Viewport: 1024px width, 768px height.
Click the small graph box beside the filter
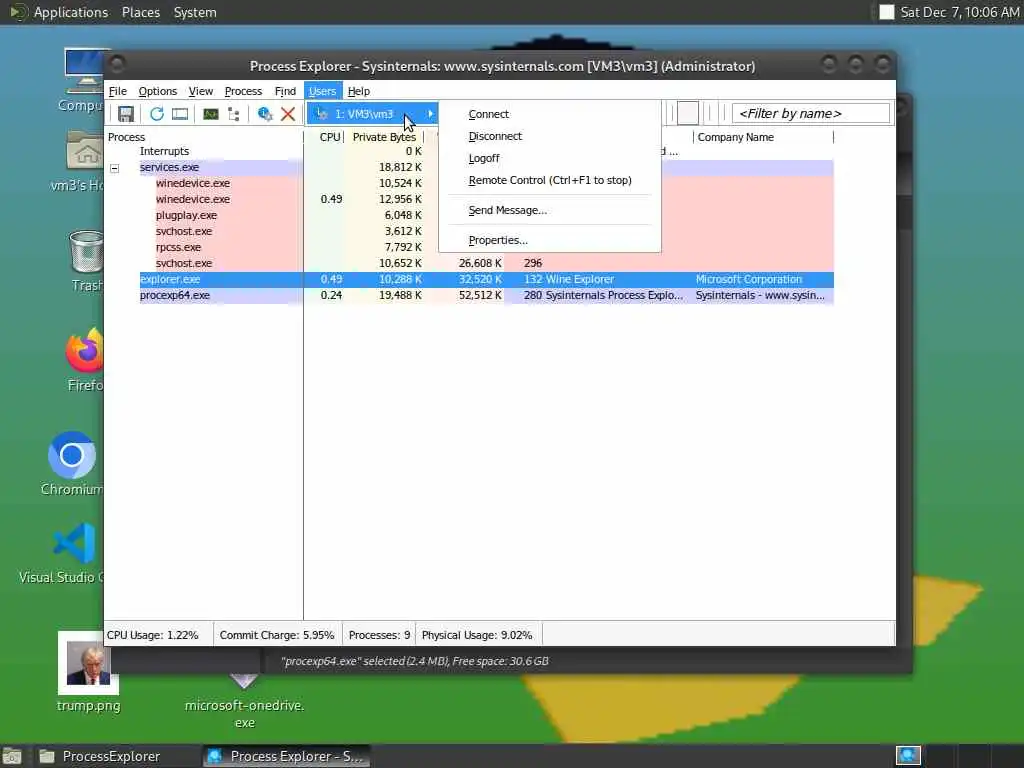[688, 113]
